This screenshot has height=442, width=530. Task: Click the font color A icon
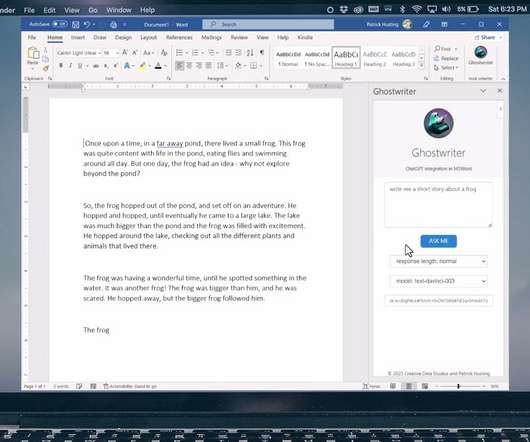[158, 66]
